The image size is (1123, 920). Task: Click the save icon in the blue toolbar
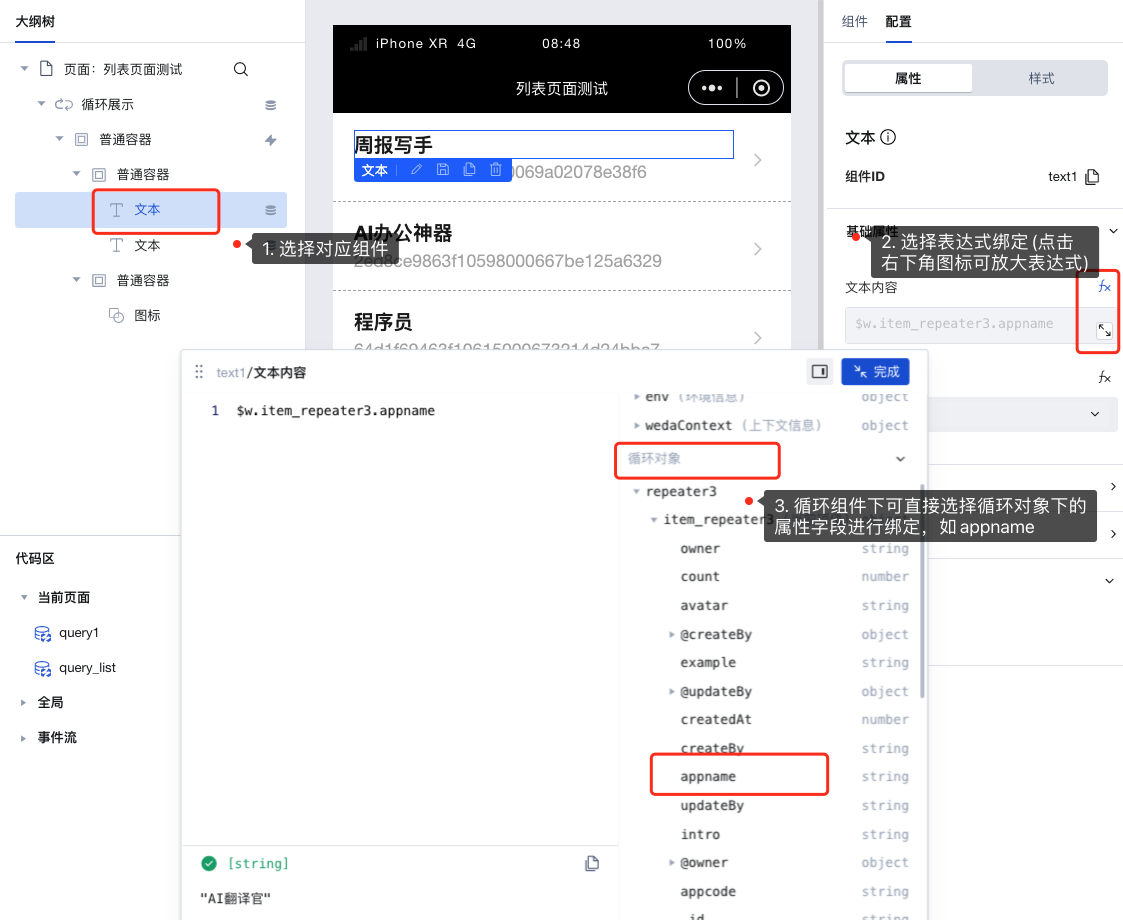[444, 170]
